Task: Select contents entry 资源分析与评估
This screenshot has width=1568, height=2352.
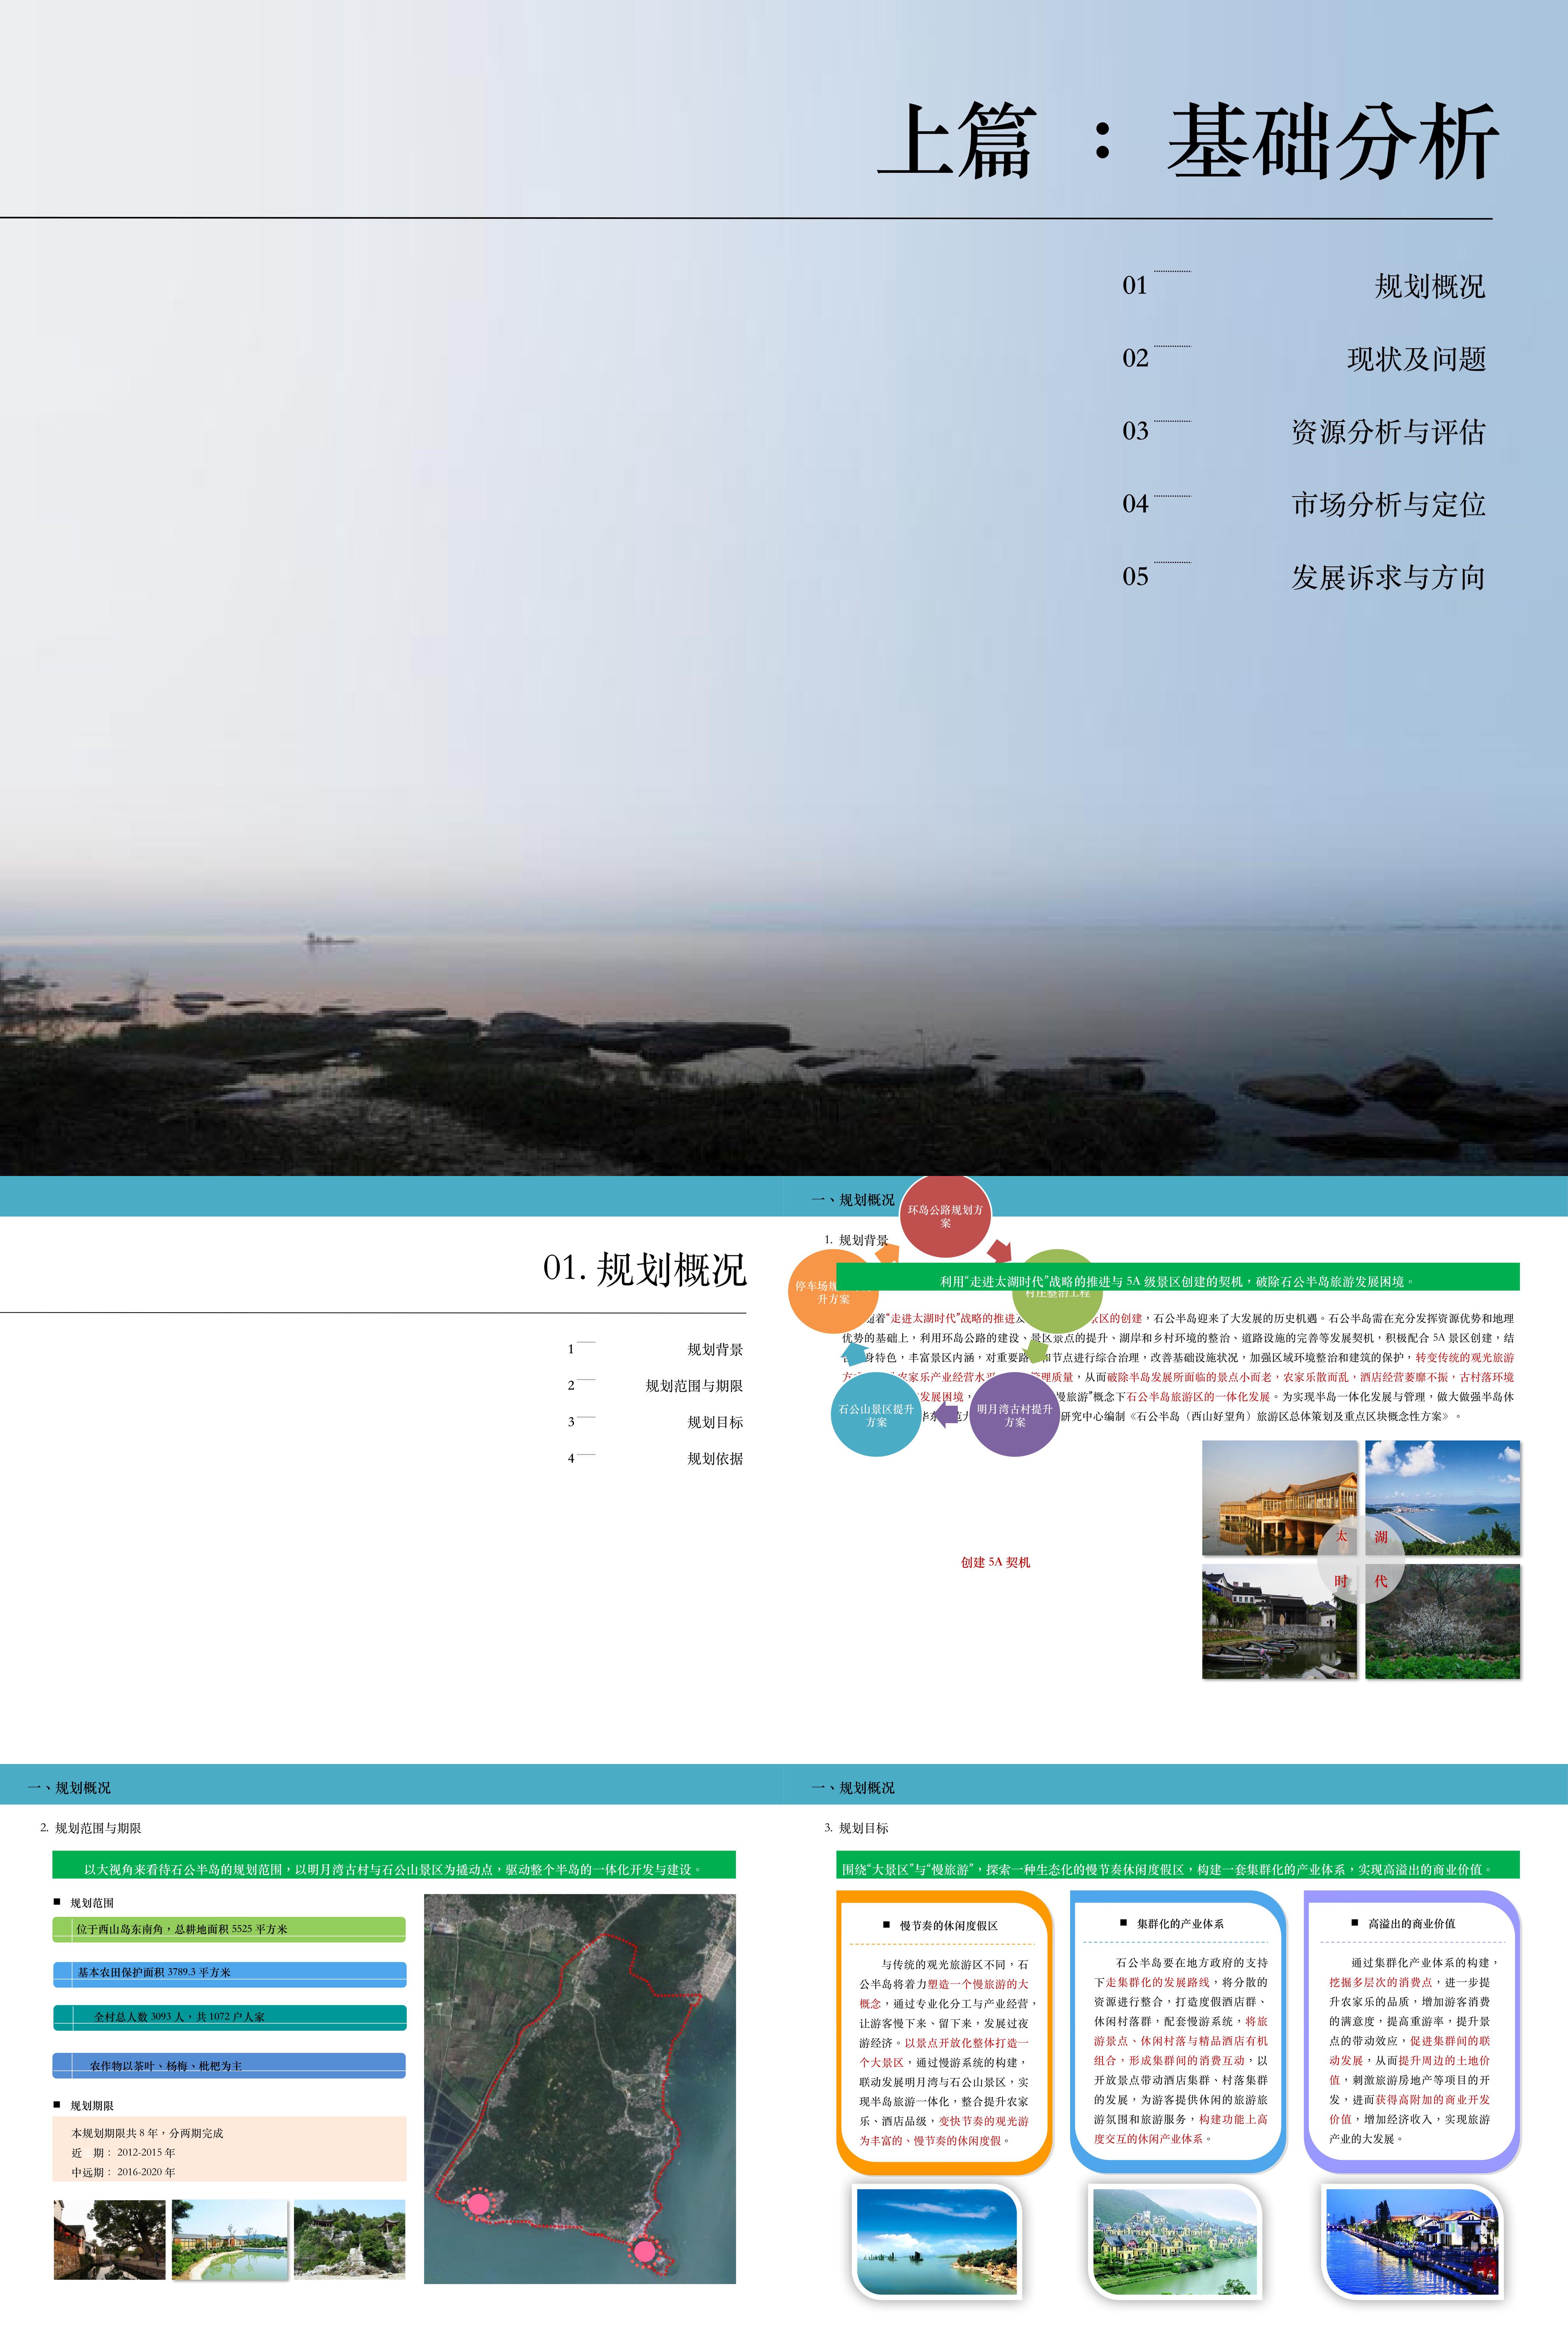Action: coord(1388,432)
